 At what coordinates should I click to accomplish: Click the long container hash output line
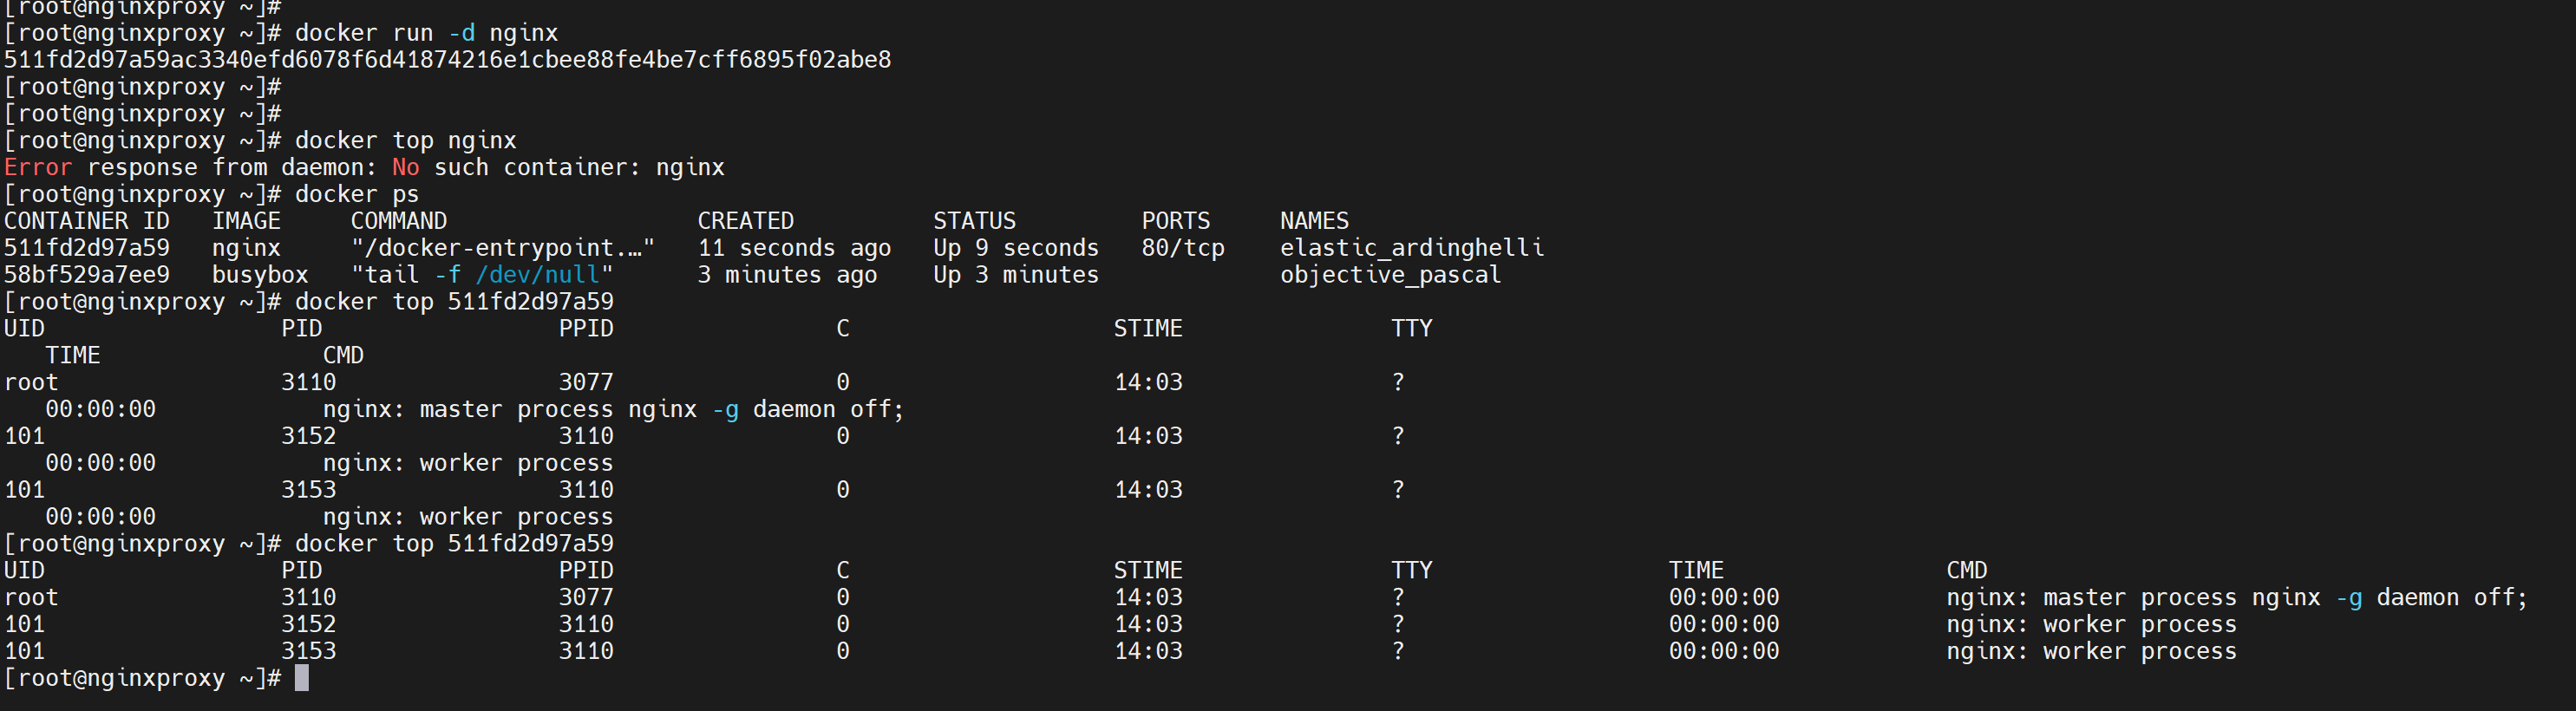pos(447,60)
